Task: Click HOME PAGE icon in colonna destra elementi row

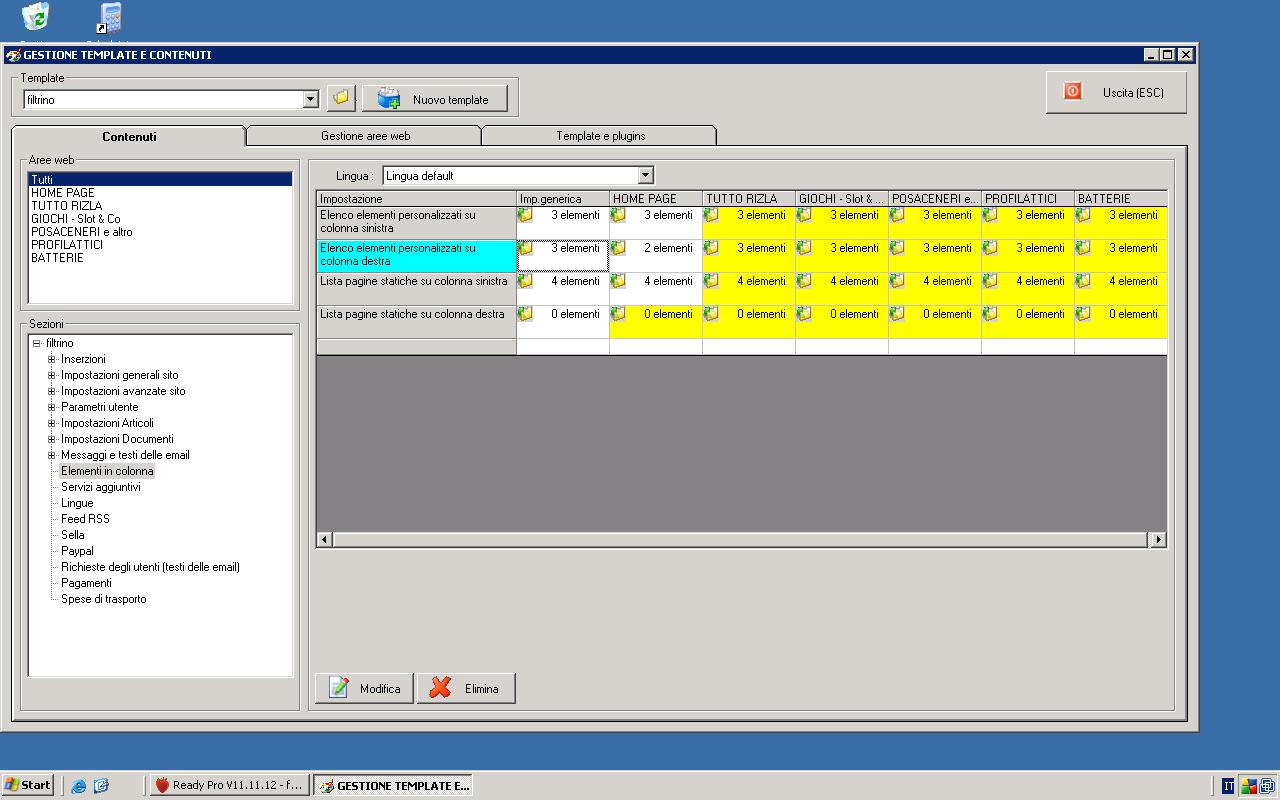Action: [618, 248]
